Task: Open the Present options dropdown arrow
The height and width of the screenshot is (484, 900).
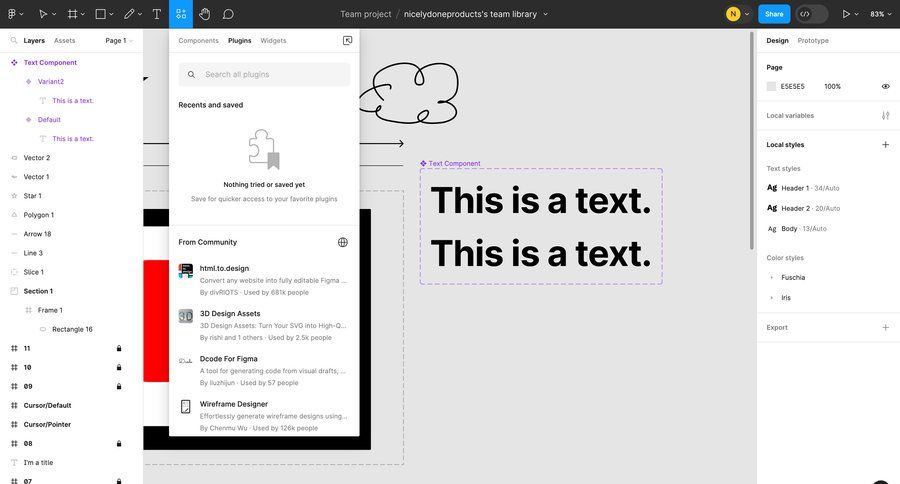Action: [x=857, y=14]
